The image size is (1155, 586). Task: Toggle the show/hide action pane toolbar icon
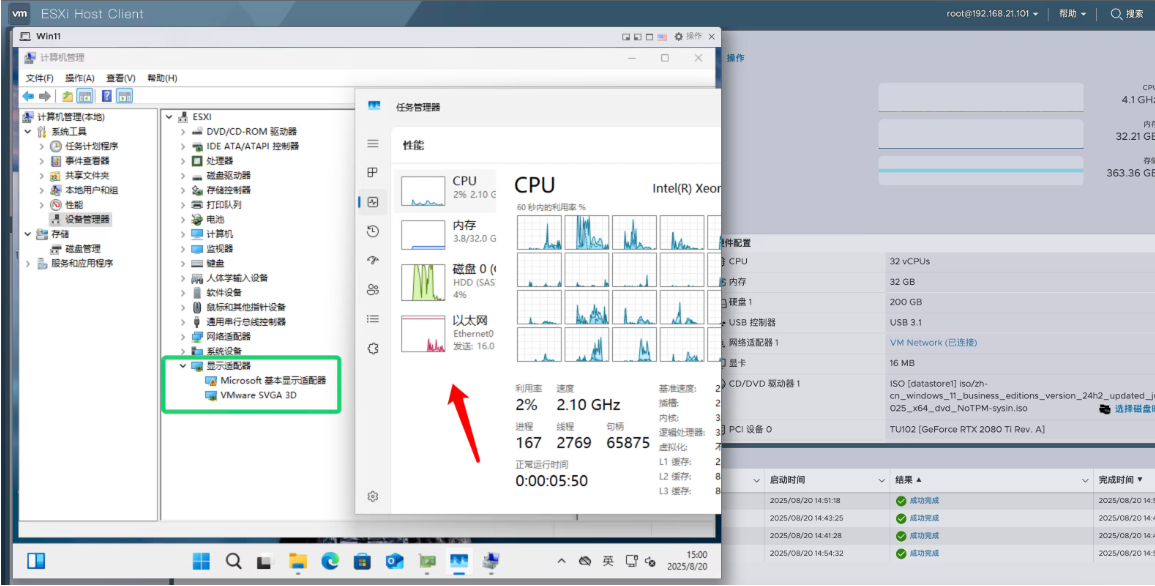coord(124,96)
